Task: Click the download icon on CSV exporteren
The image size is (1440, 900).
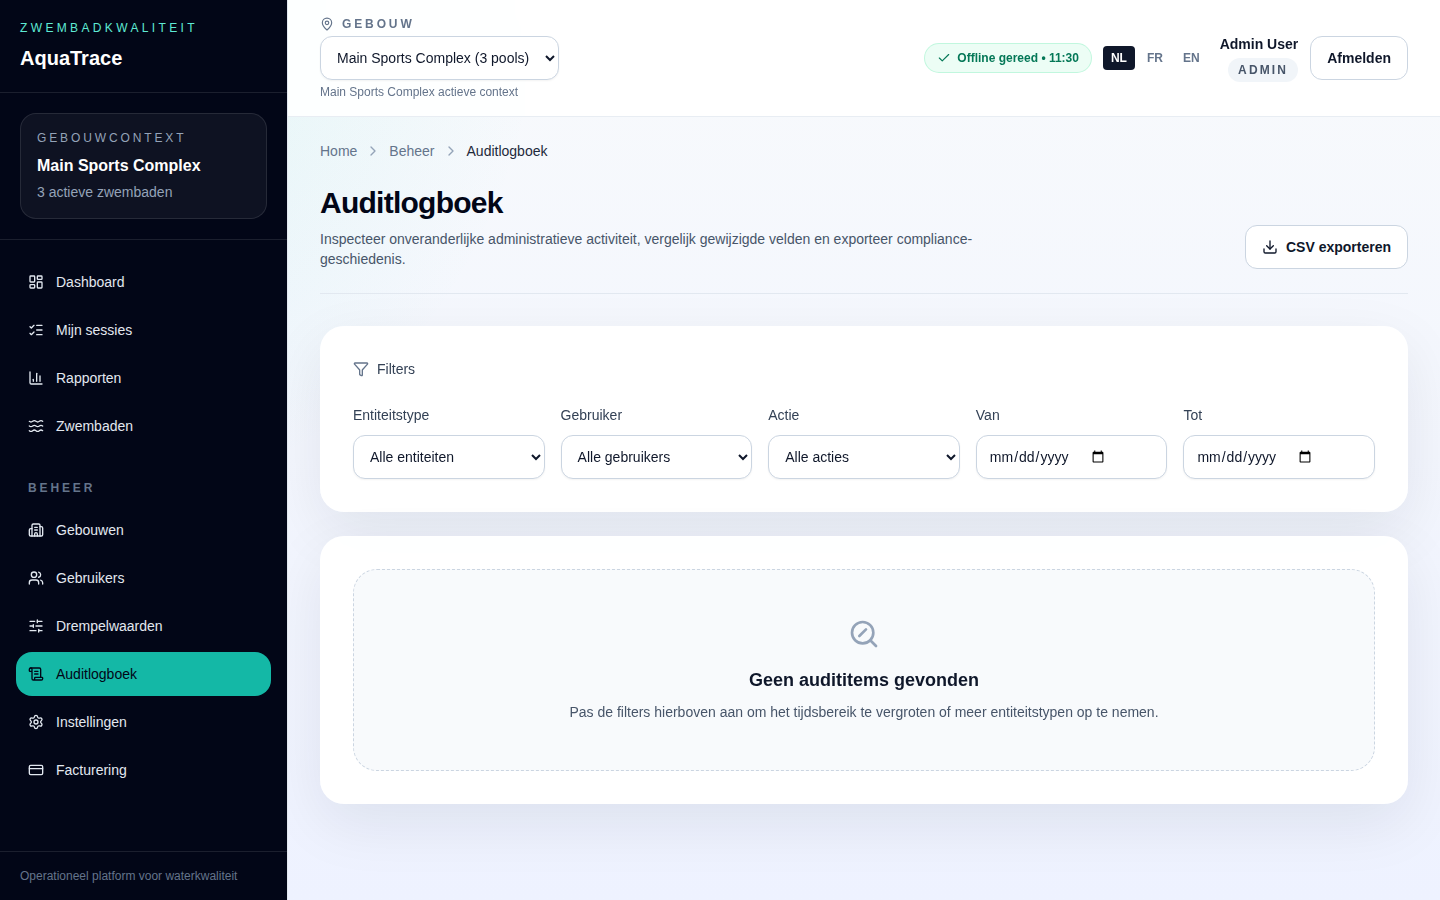Action: (1270, 247)
